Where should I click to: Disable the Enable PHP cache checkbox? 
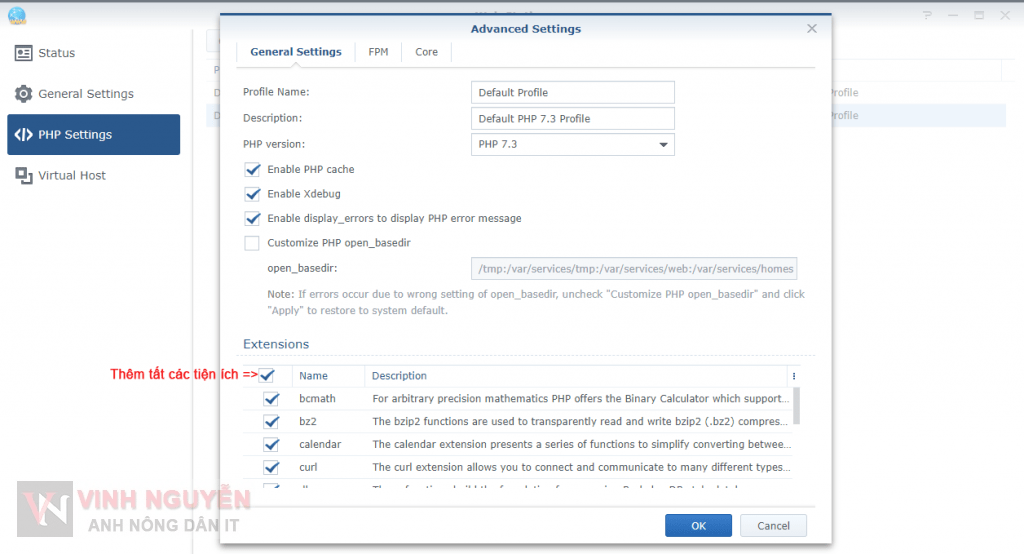[x=252, y=170]
